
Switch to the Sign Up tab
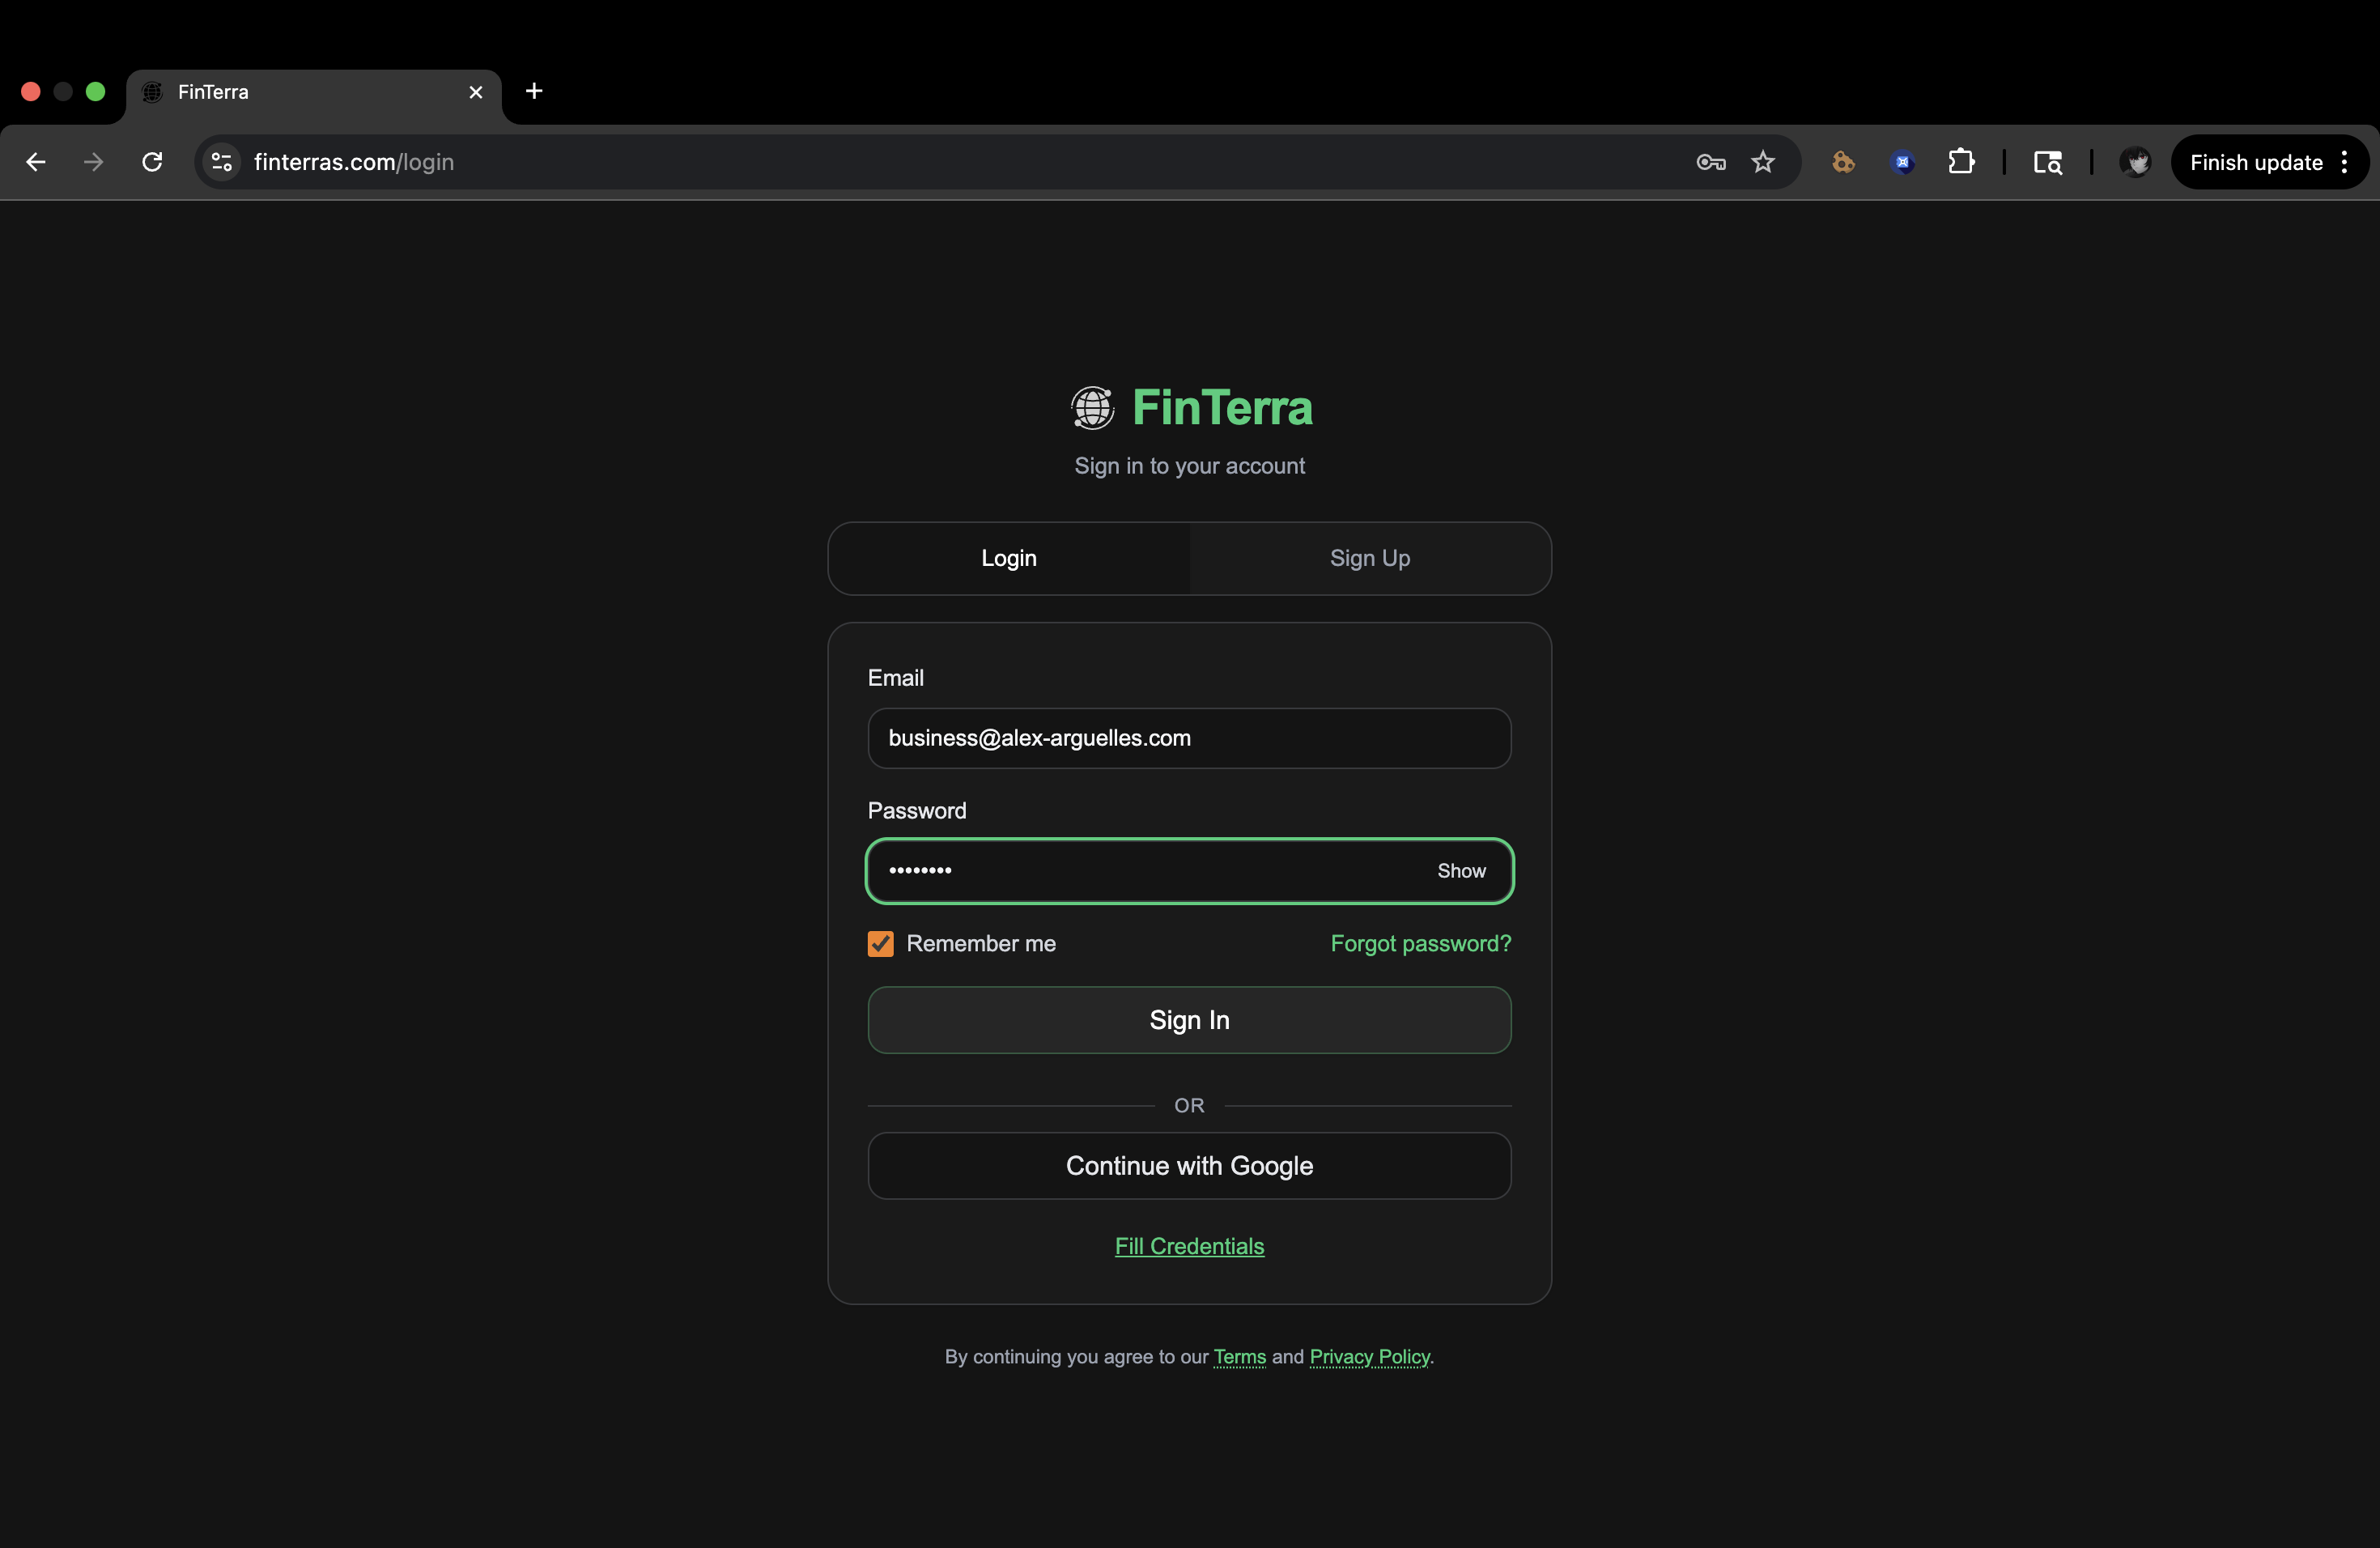pyautogui.click(x=1369, y=558)
